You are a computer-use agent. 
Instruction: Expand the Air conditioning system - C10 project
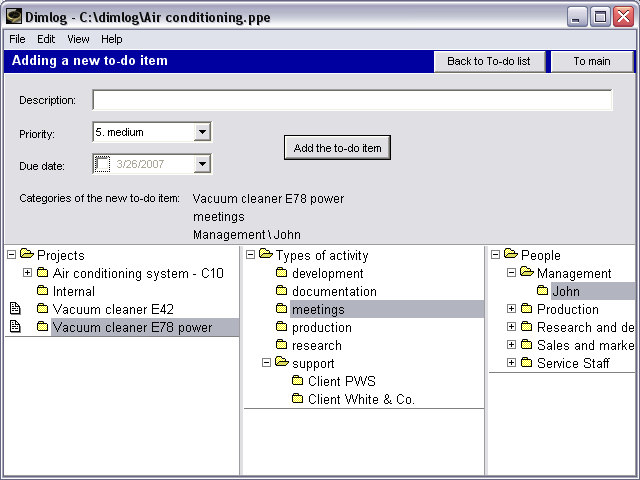pos(27,273)
